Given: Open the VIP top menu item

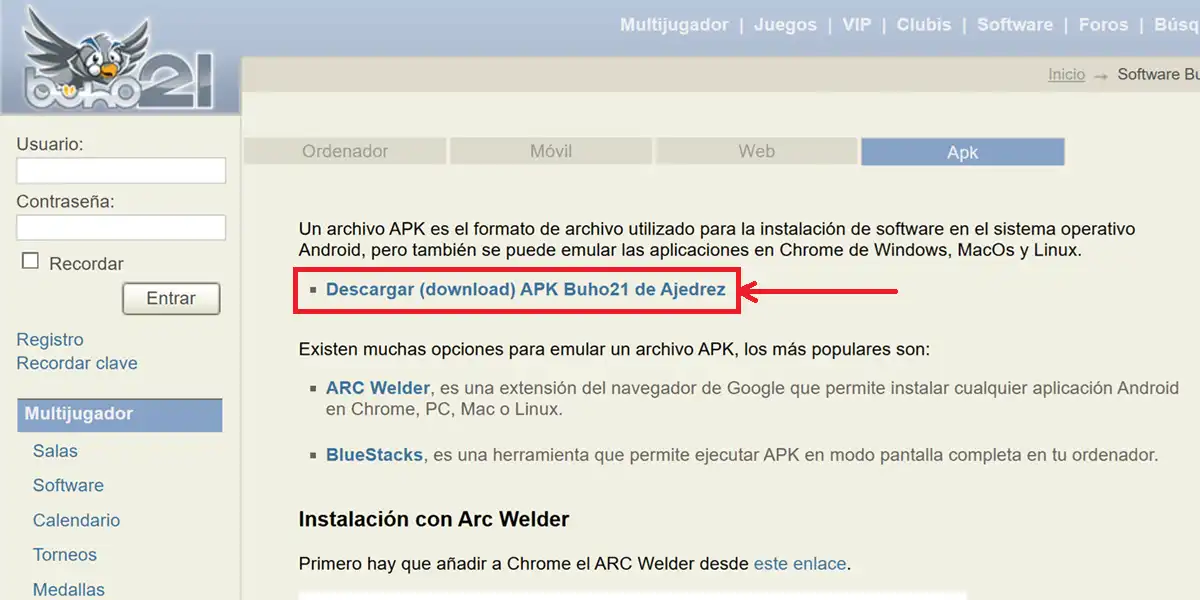Looking at the screenshot, I should coord(857,25).
